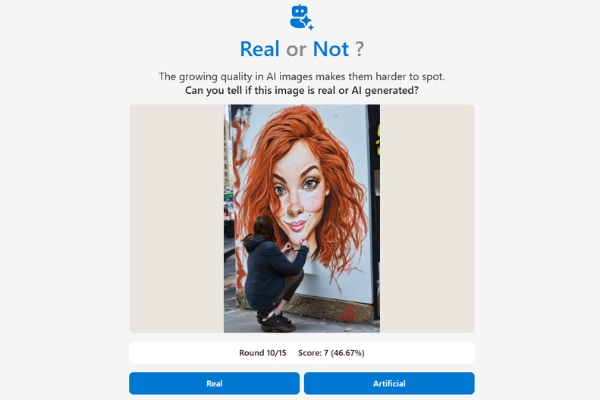The height and width of the screenshot is (400, 600).
Task: Click the blue word Not in title
Action: 331,49
